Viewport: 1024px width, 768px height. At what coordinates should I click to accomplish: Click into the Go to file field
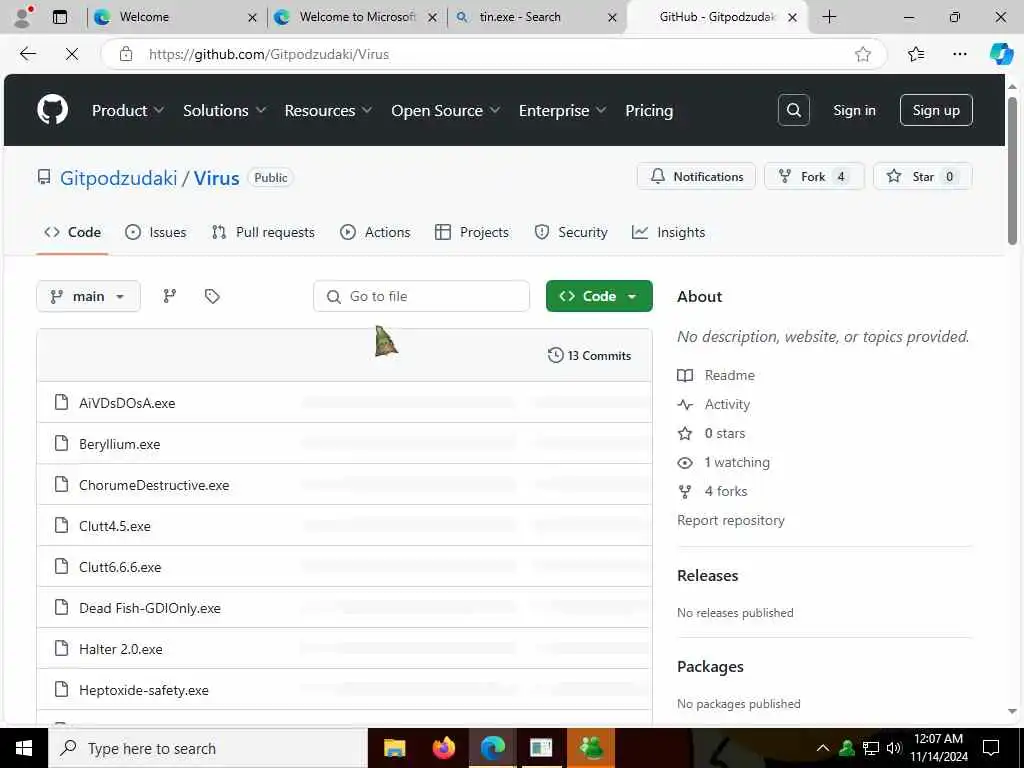point(421,296)
